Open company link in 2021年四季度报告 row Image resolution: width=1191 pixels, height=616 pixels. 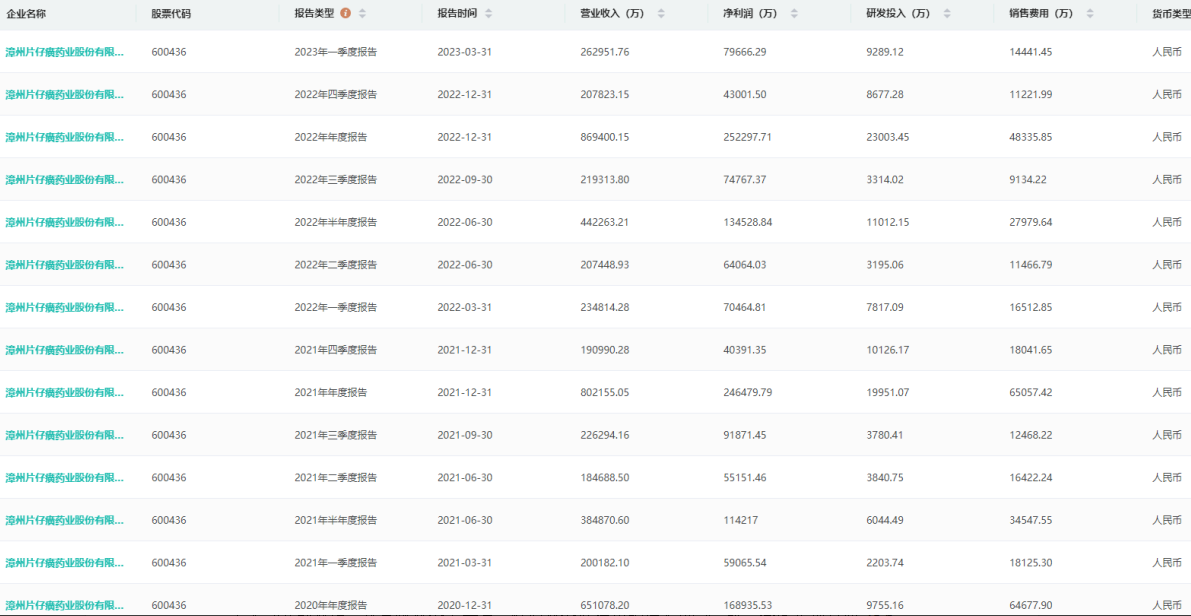point(65,350)
